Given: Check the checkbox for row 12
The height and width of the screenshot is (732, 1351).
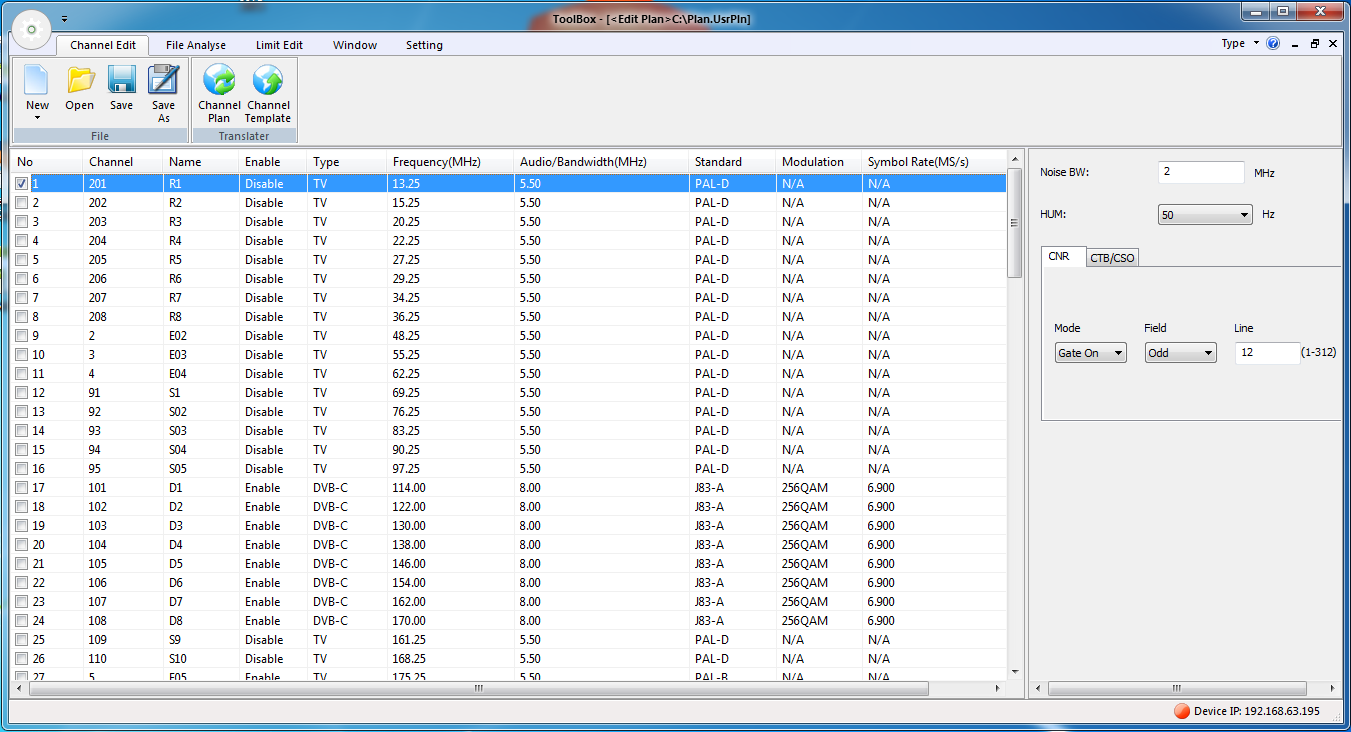Looking at the screenshot, I should [22, 393].
